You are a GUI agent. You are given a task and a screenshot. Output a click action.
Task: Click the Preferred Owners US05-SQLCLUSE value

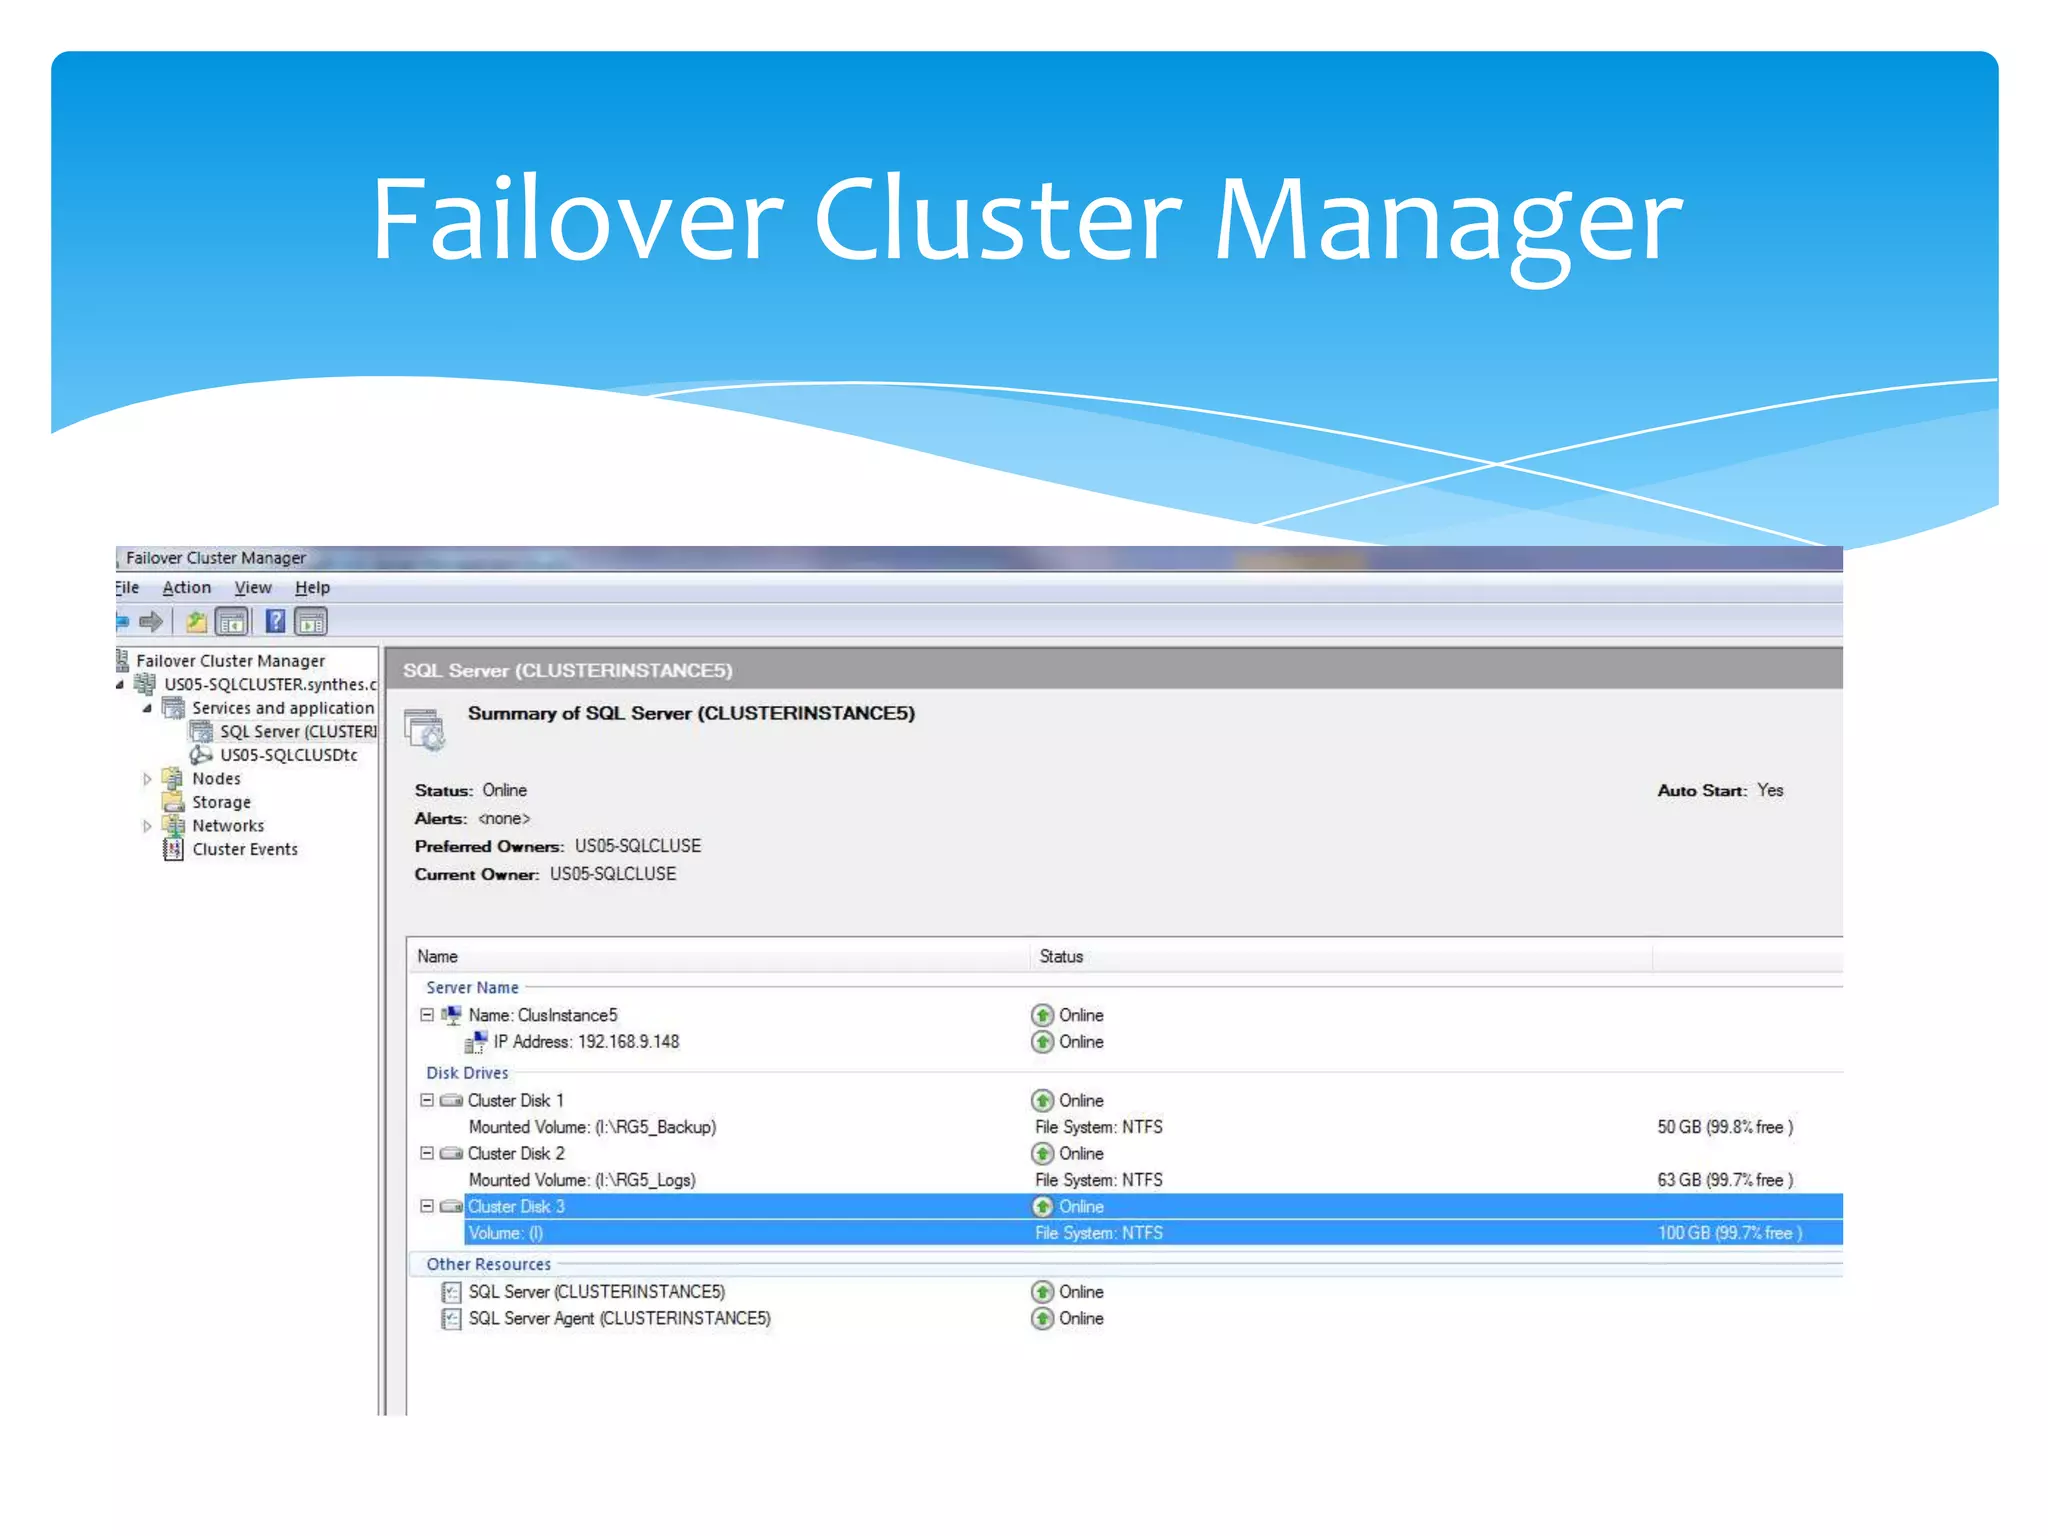point(638,846)
